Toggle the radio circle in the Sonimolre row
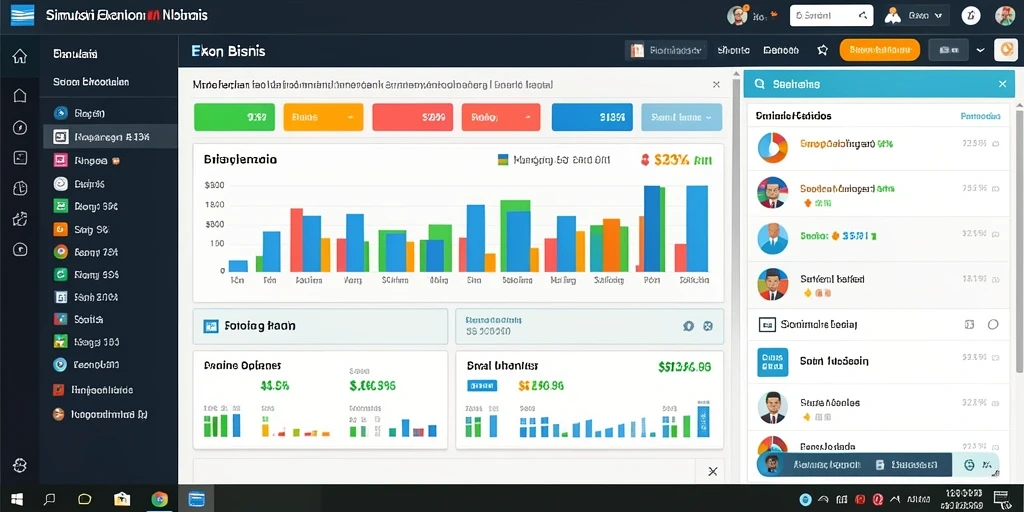 [x=993, y=325]
